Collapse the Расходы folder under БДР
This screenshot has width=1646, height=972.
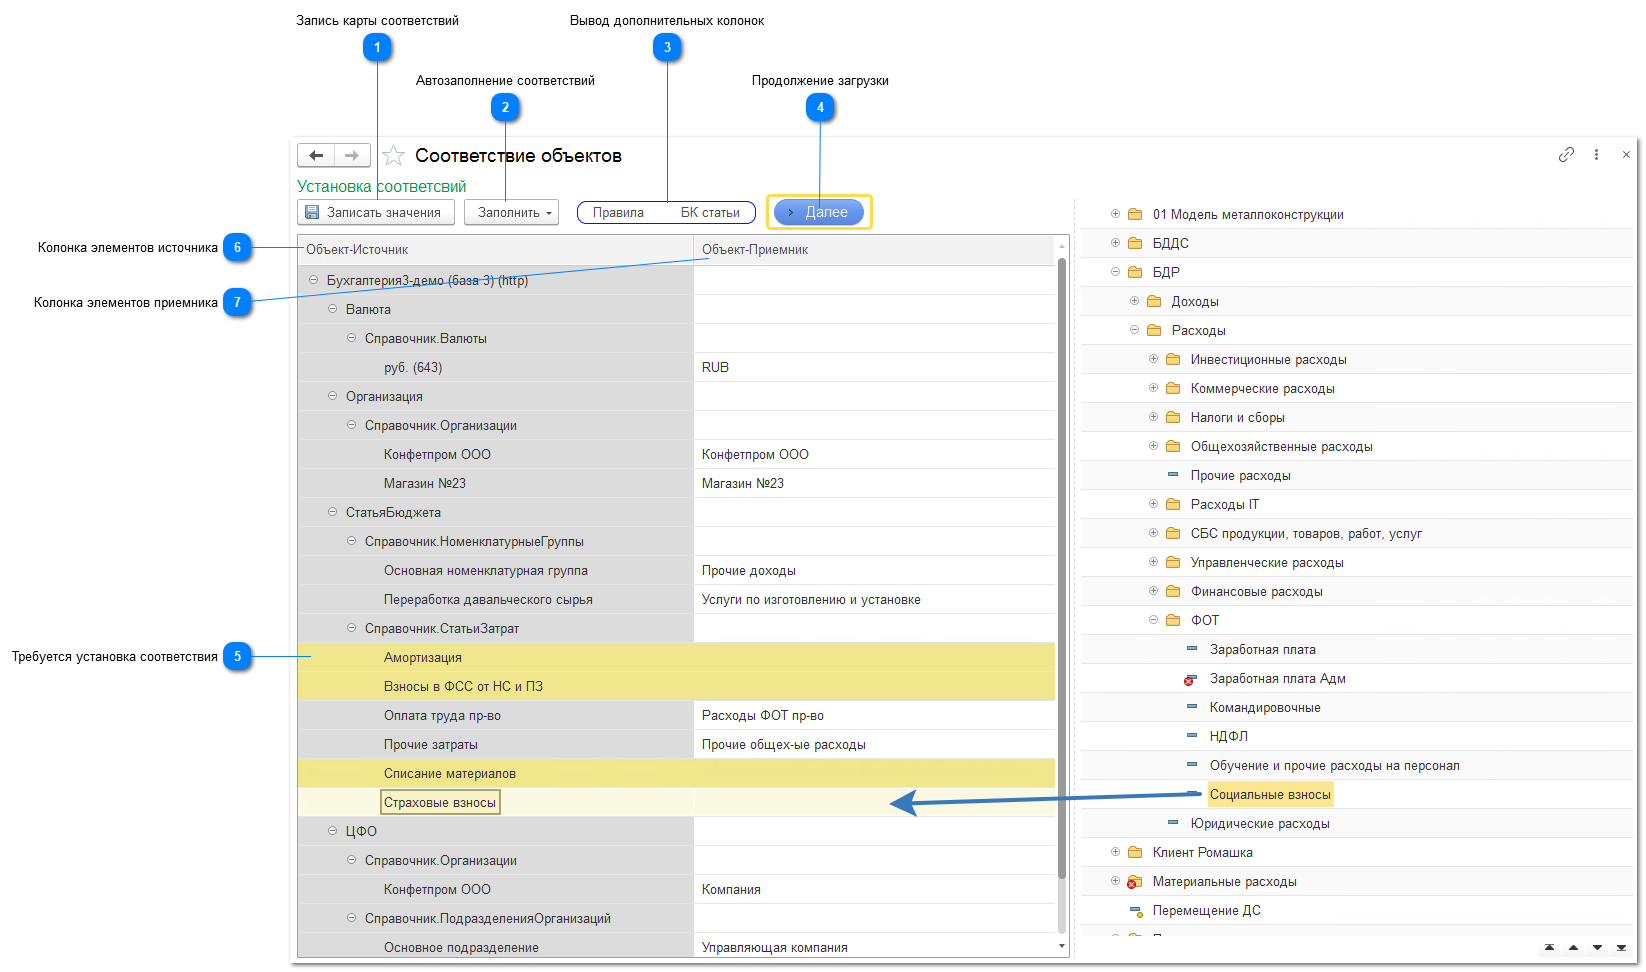click(x=1134, y=330)
